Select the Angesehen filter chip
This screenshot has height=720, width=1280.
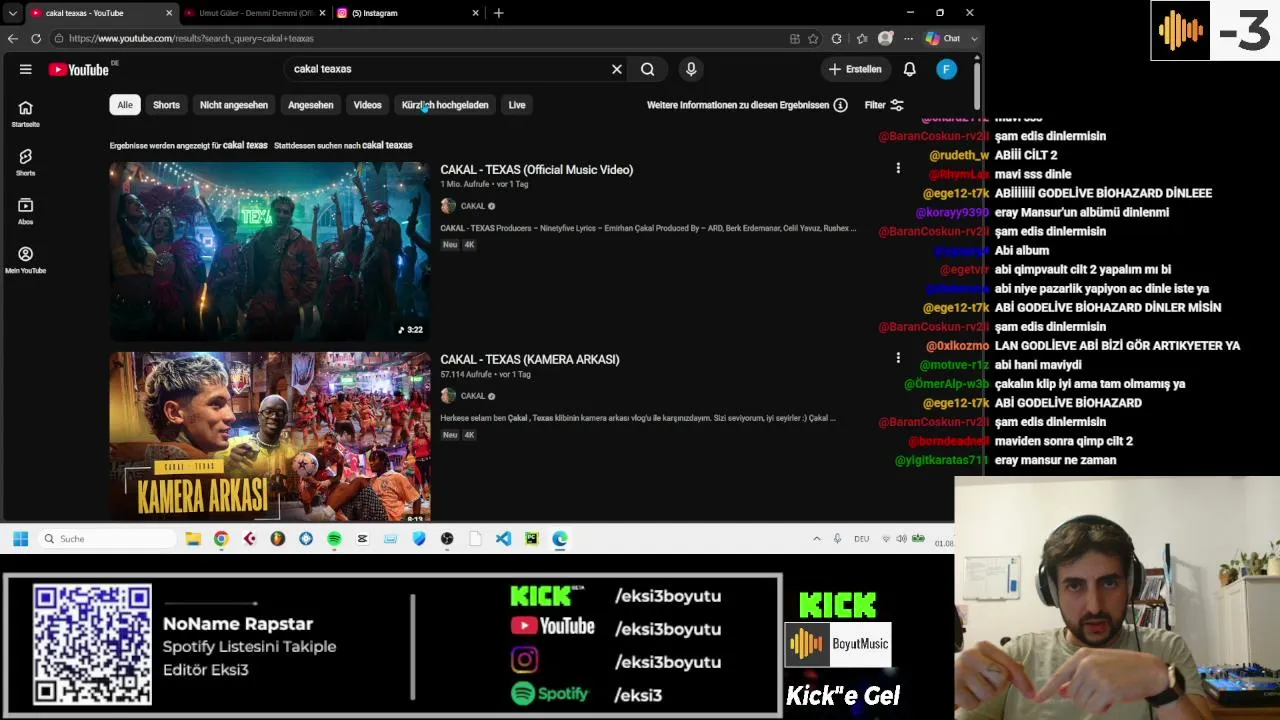tap(311, 105)
